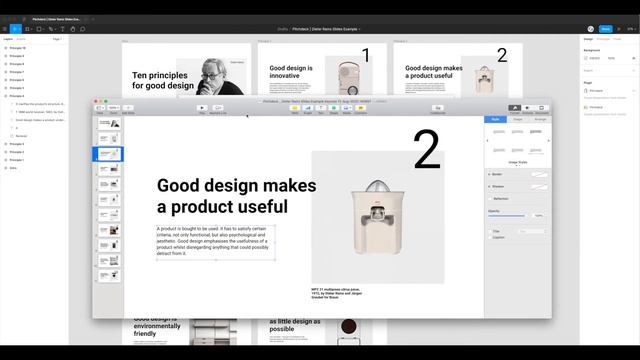Open Figma main menu hamburger icon
Screen dimensions: 640x360
[4, 29]
